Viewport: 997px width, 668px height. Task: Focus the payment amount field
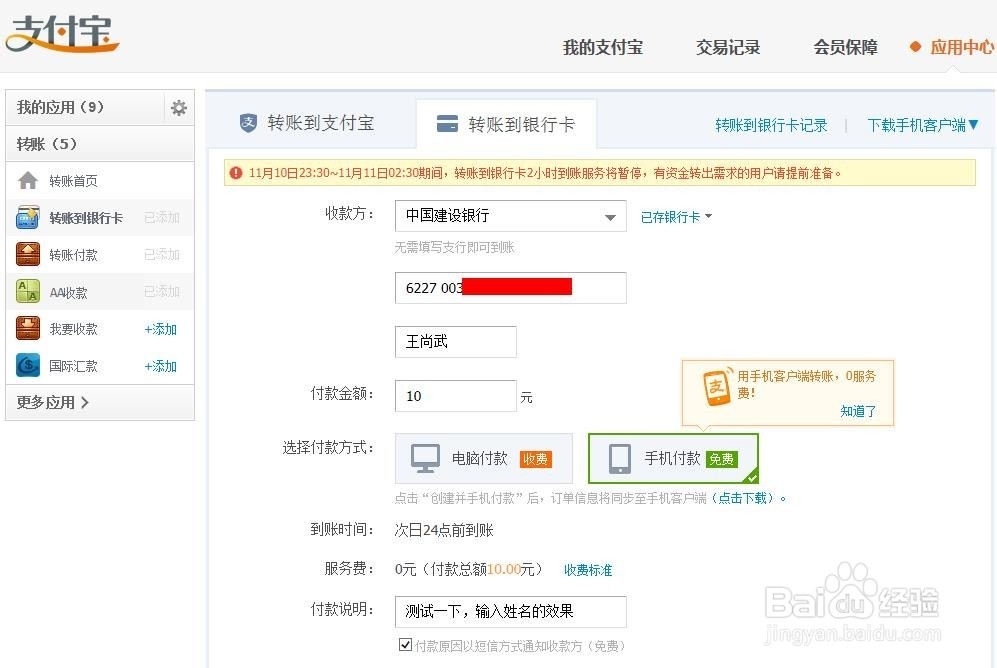click(456, 396)
